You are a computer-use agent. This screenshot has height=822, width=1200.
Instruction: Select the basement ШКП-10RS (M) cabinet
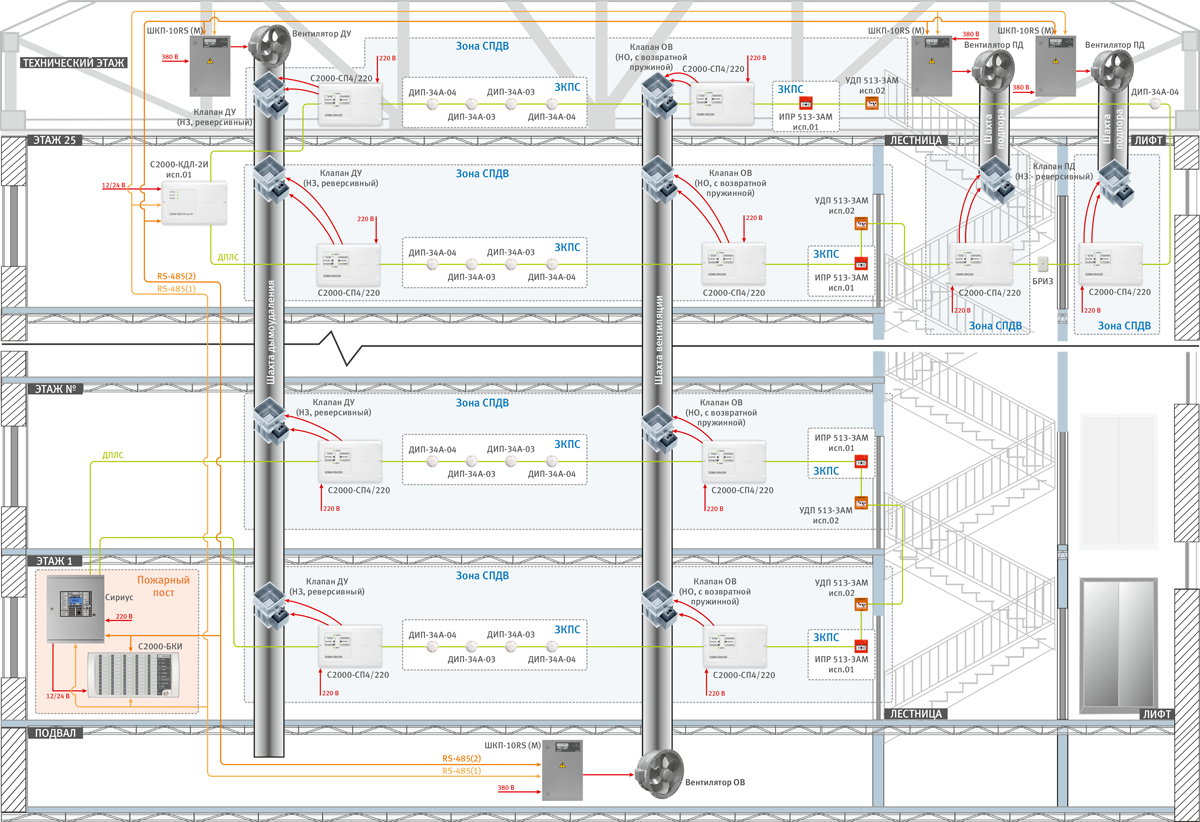click(561, 771)
